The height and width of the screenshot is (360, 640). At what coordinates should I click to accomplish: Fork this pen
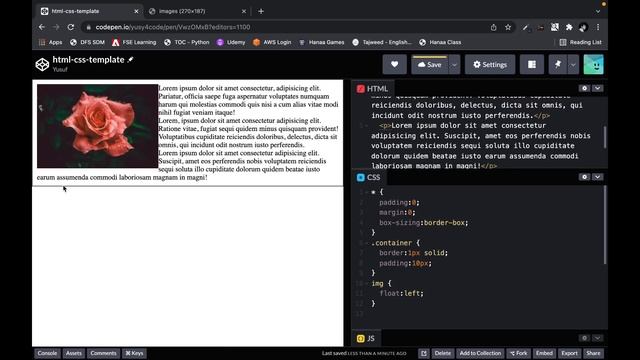coord(518,353)
